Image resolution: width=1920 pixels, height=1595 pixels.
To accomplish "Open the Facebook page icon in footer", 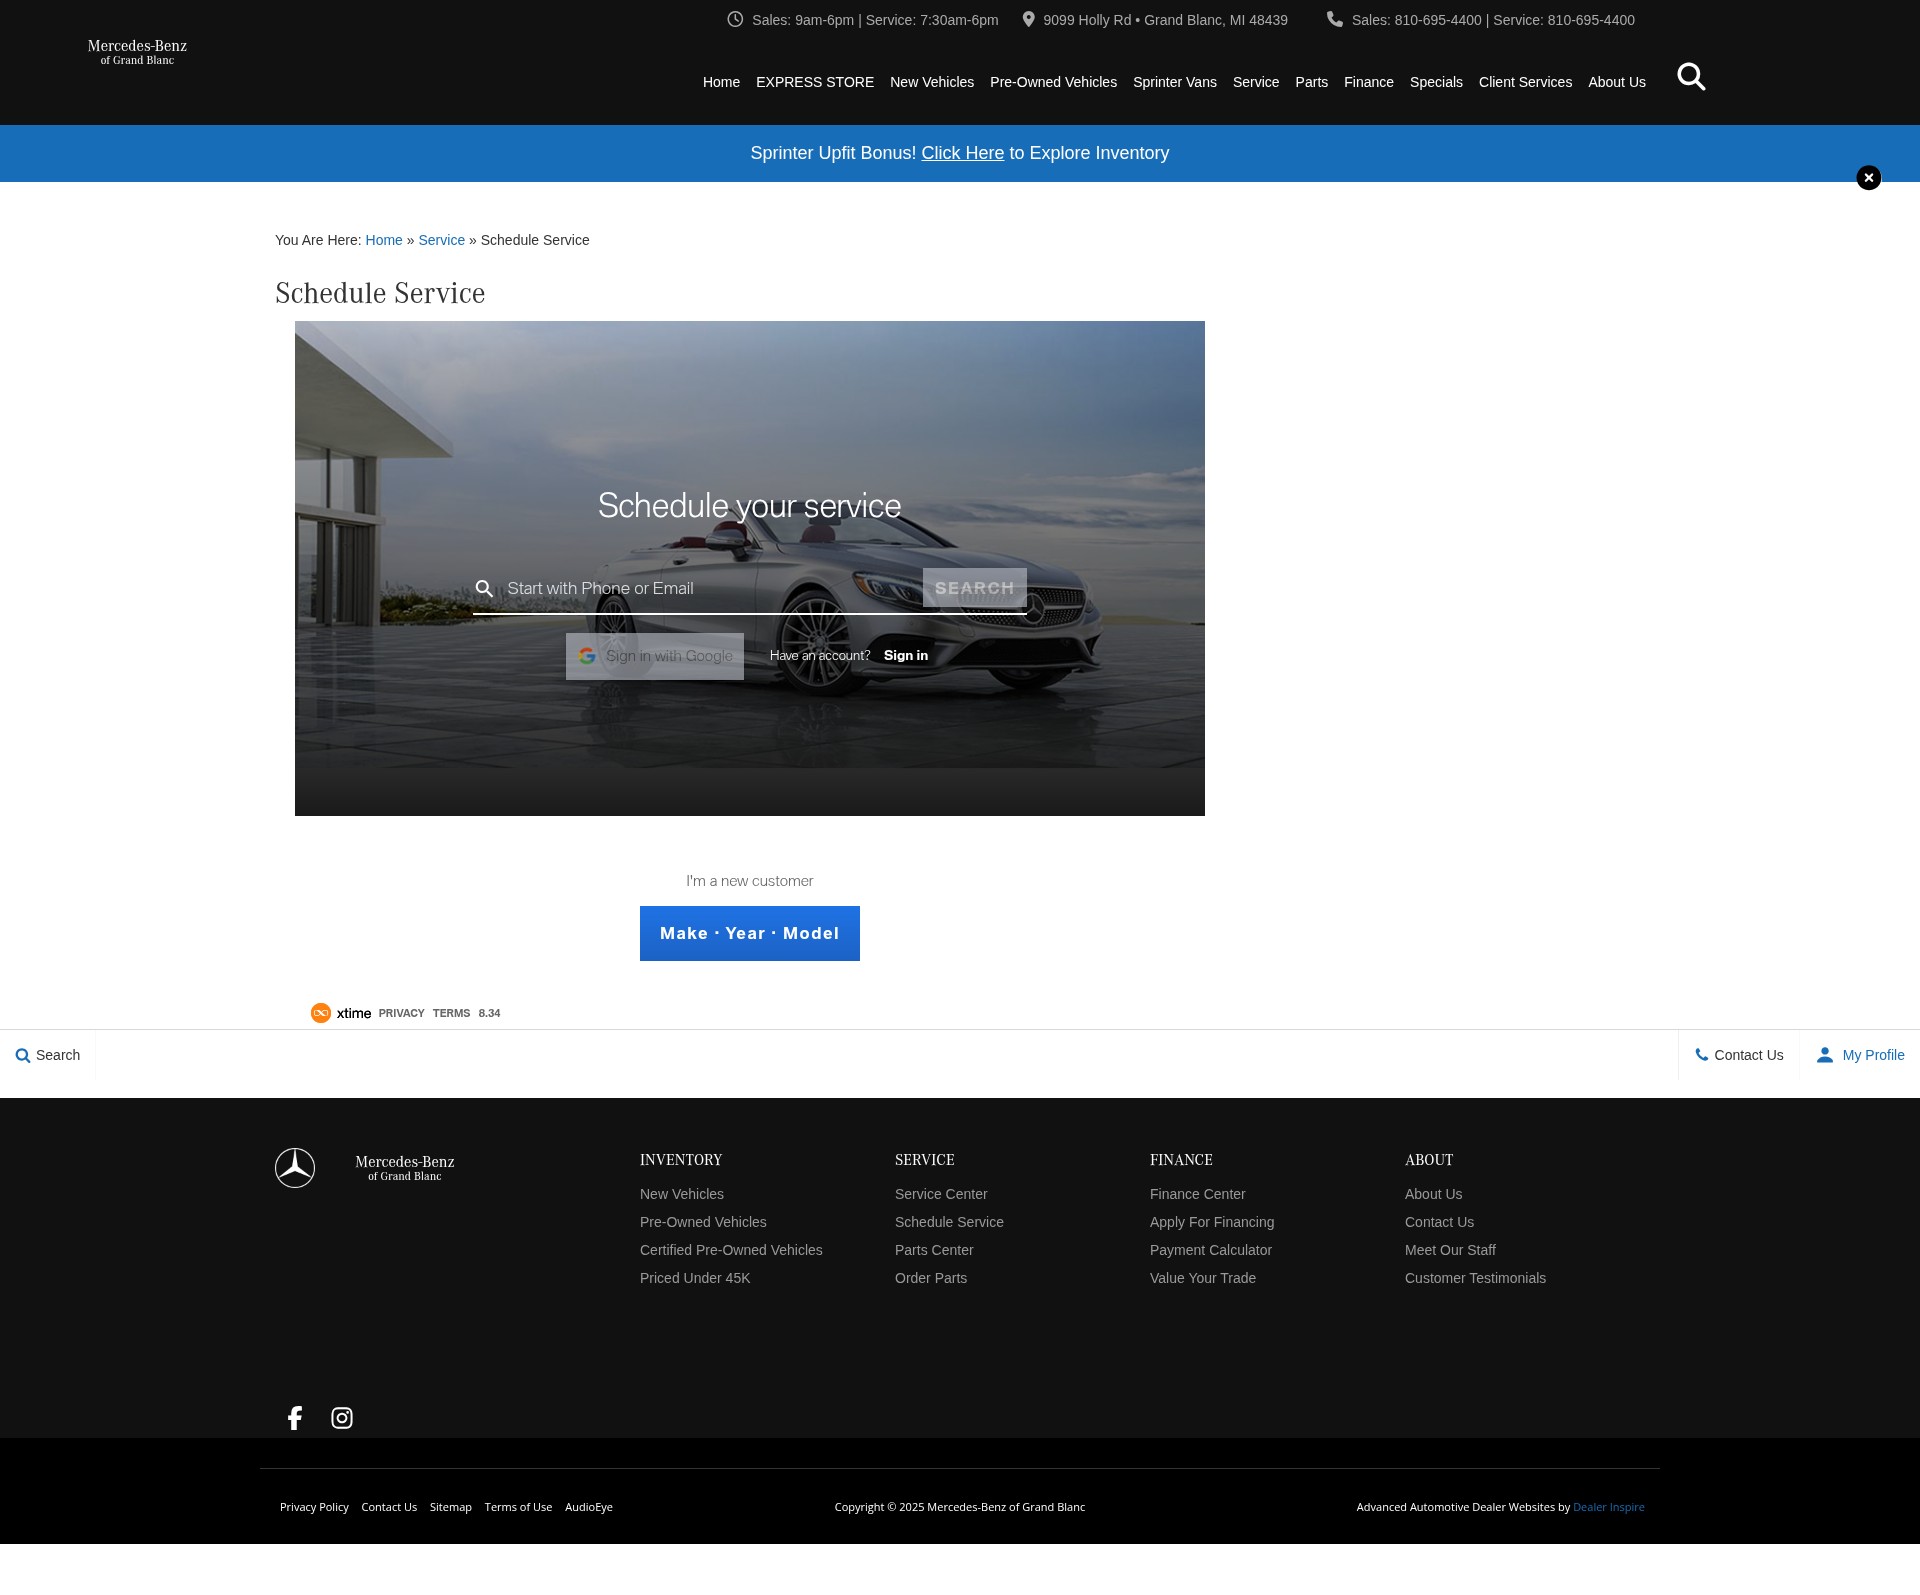I will pyautogui.click(x=295, y=1418).
